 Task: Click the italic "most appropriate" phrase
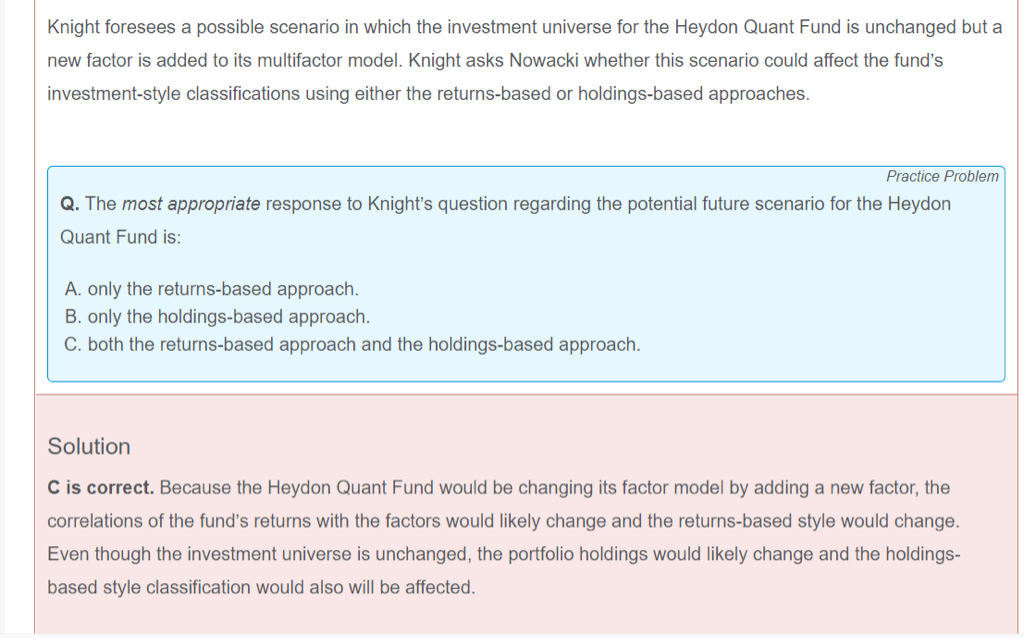point(191,204)
